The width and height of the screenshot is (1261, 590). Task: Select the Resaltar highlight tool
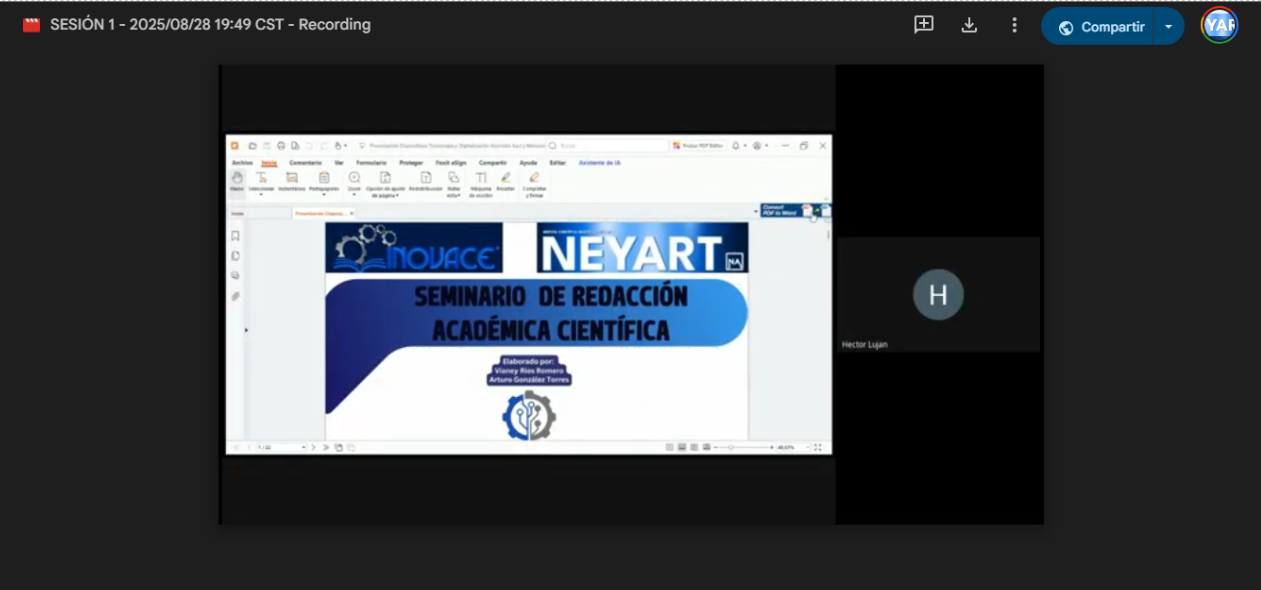click(506, 181)
